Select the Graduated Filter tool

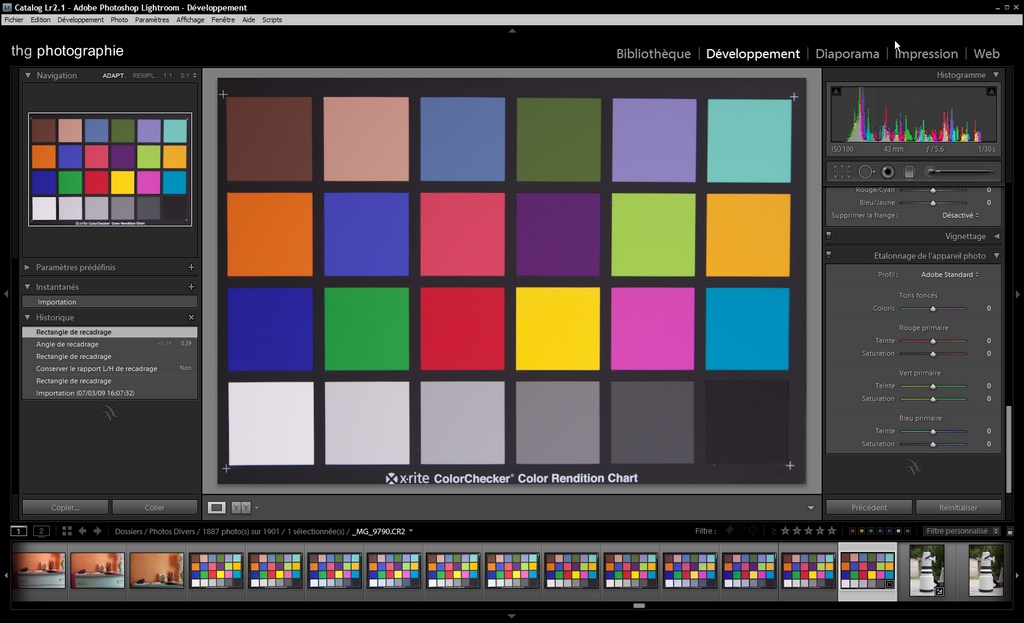point(908,172)
